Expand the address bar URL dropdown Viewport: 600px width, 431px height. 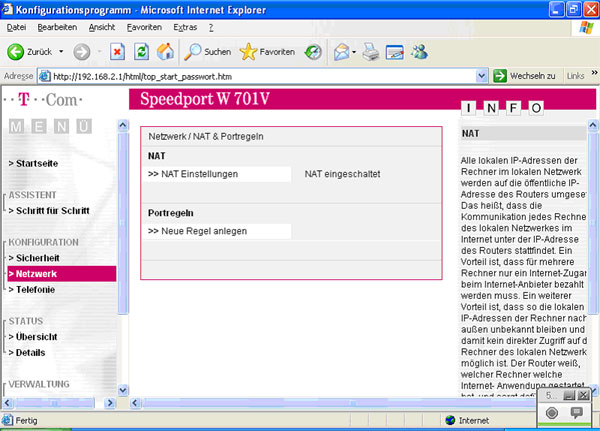482,76
